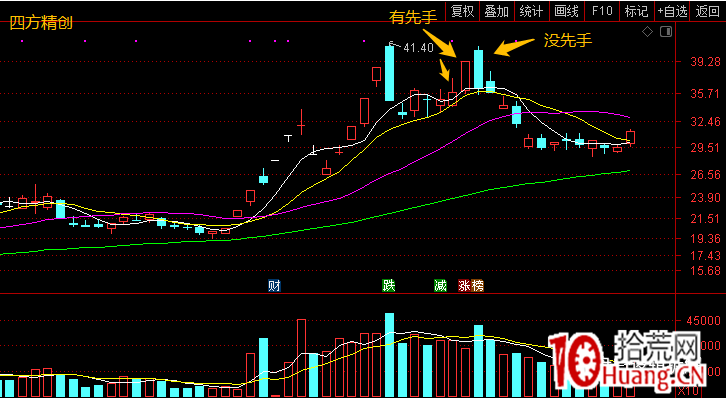The height and width of the screenshot is (398, 726).
Task: Open F10 company information
Action: click(x=602, y=11)
